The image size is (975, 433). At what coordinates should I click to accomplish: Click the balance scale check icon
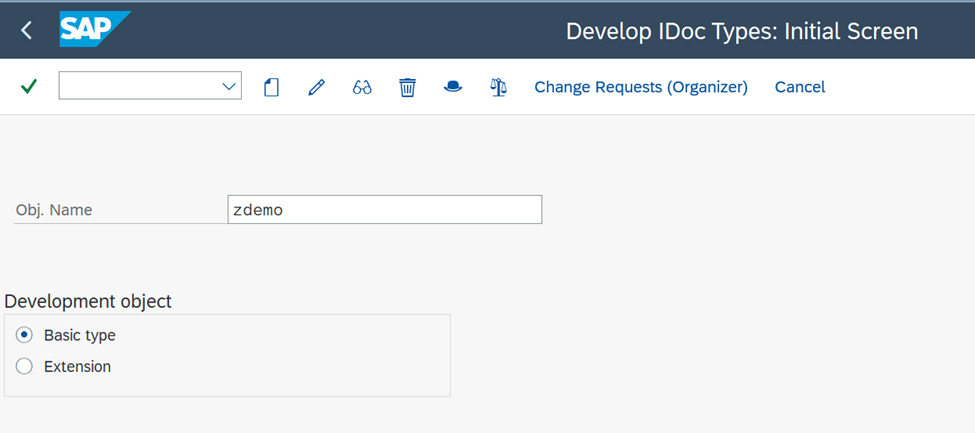498,87
